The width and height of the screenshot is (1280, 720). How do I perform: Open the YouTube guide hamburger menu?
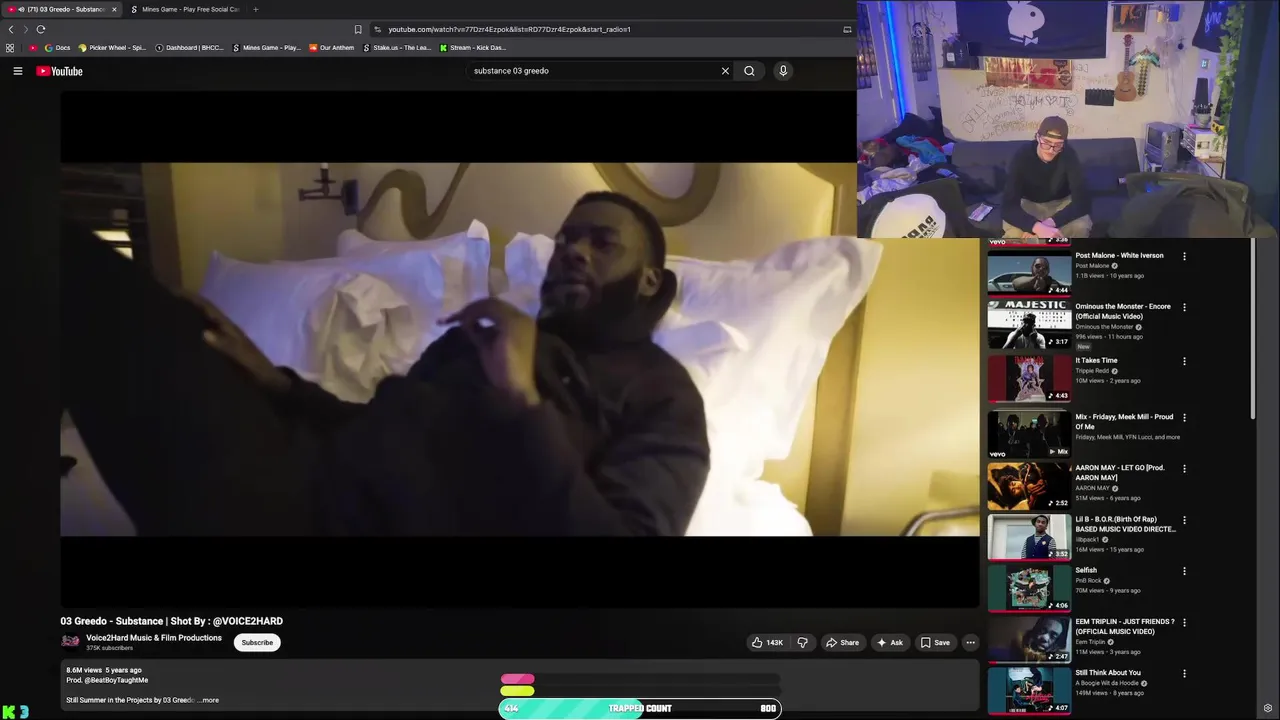coord(17,71)
